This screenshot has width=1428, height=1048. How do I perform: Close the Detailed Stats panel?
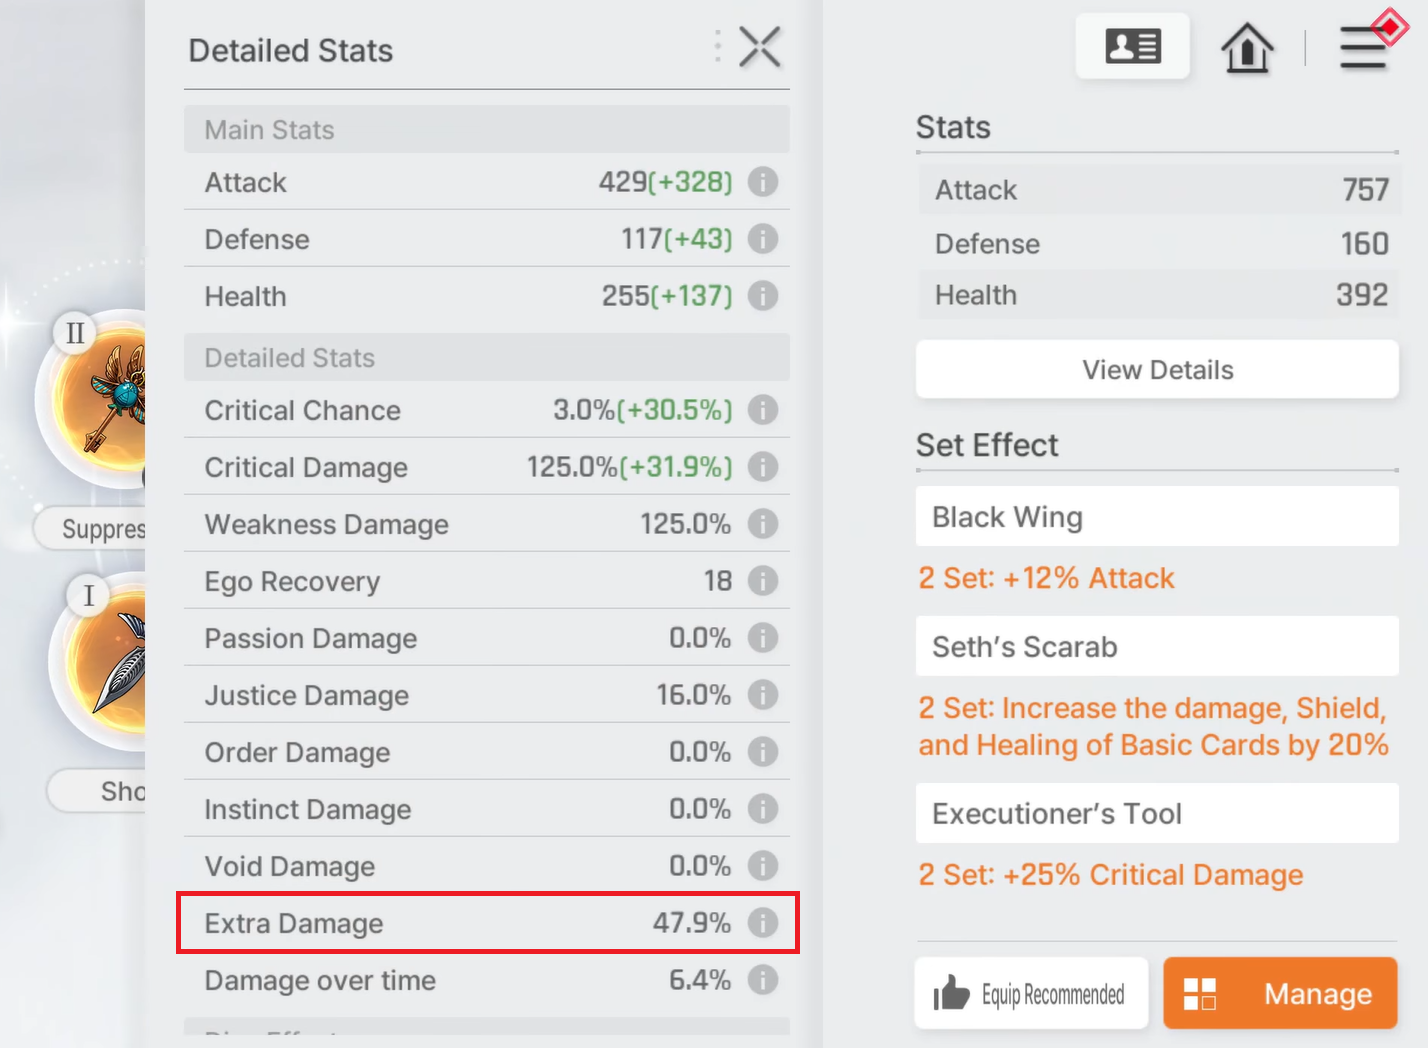click(x=759, y=47)
